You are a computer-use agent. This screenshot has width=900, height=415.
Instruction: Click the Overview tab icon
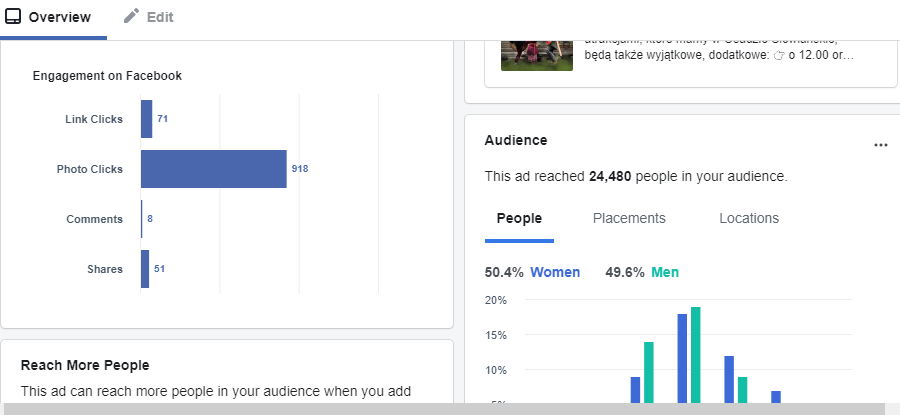13,17
